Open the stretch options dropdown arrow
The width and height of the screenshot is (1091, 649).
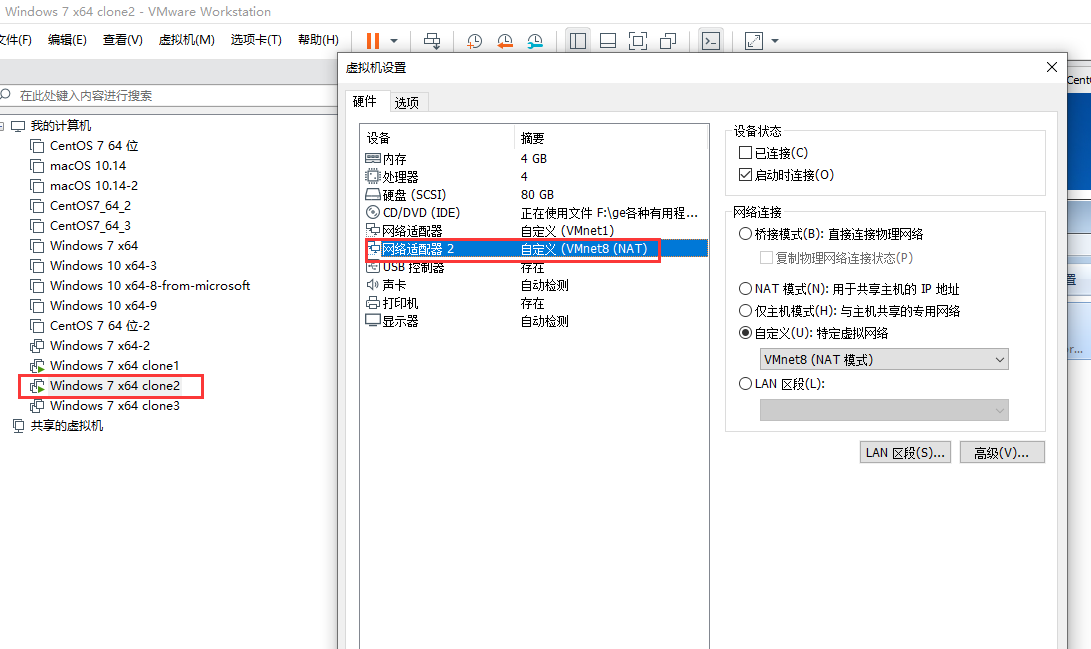775,41
